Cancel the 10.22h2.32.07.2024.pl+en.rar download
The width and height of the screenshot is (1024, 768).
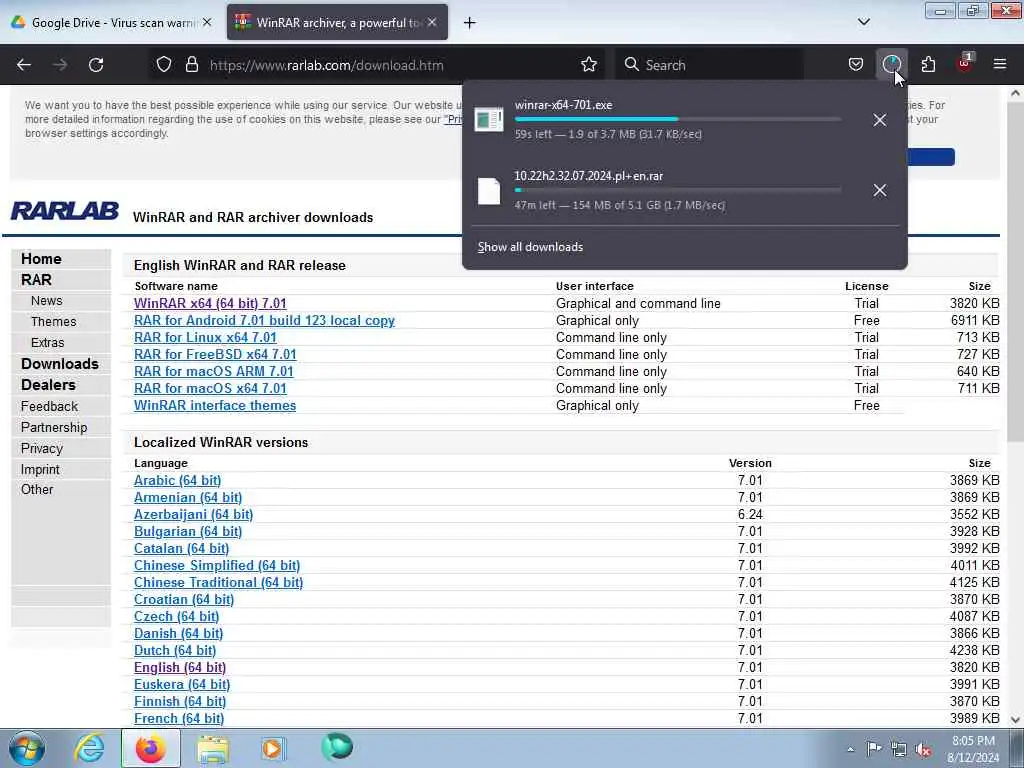880,190
